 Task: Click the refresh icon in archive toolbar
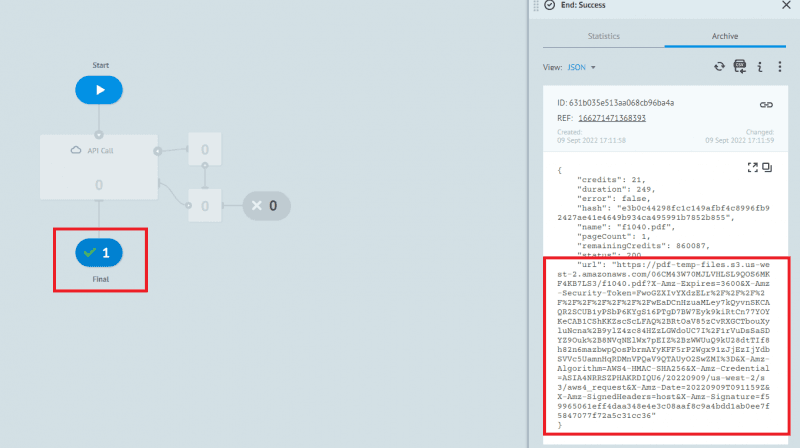point(718,67)
